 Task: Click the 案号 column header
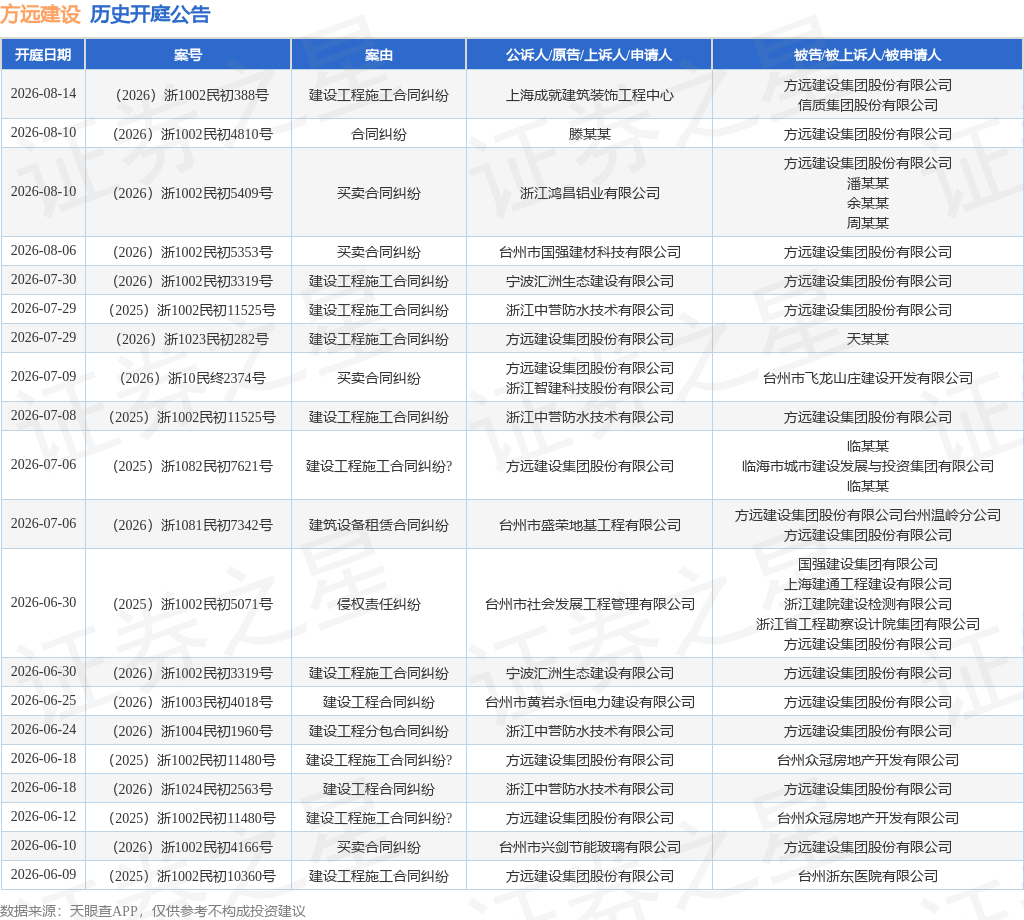point(188,55)
